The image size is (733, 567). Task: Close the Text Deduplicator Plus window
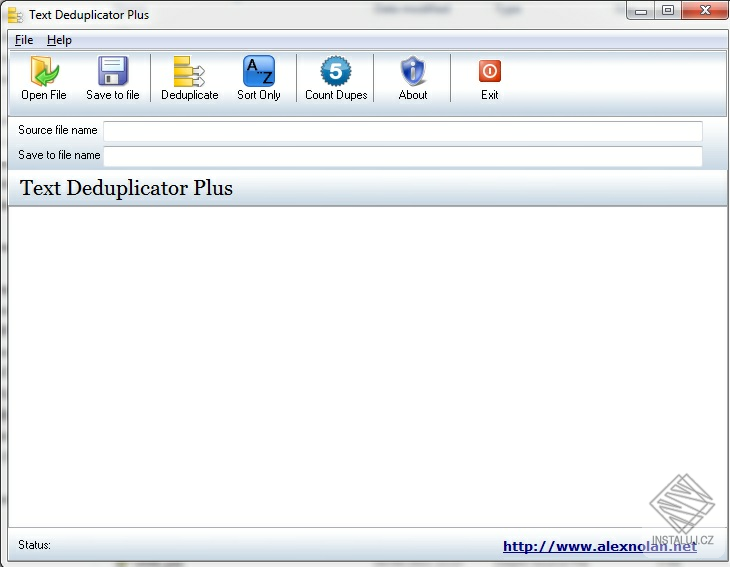point(705,10)
